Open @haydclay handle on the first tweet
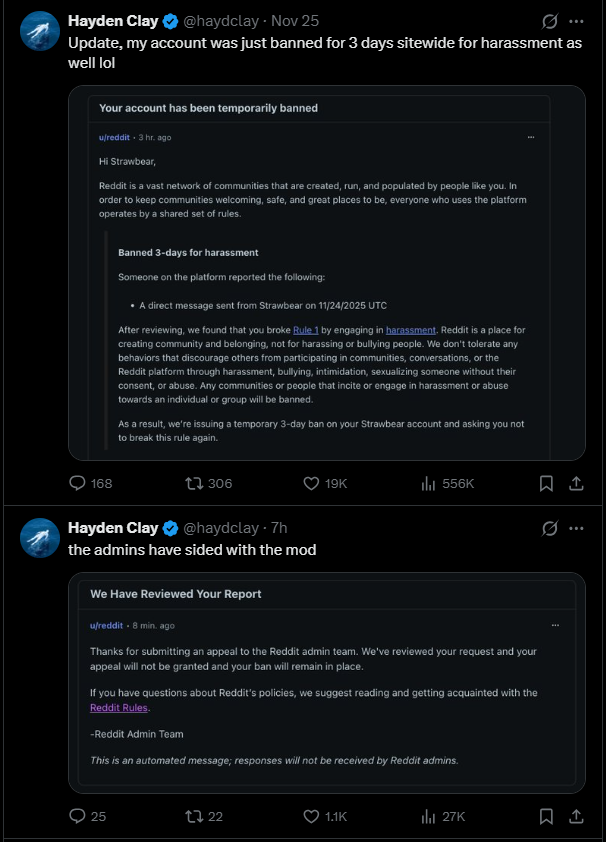Image resolution: width=606 pixels, height=842 pixels. 221,21
